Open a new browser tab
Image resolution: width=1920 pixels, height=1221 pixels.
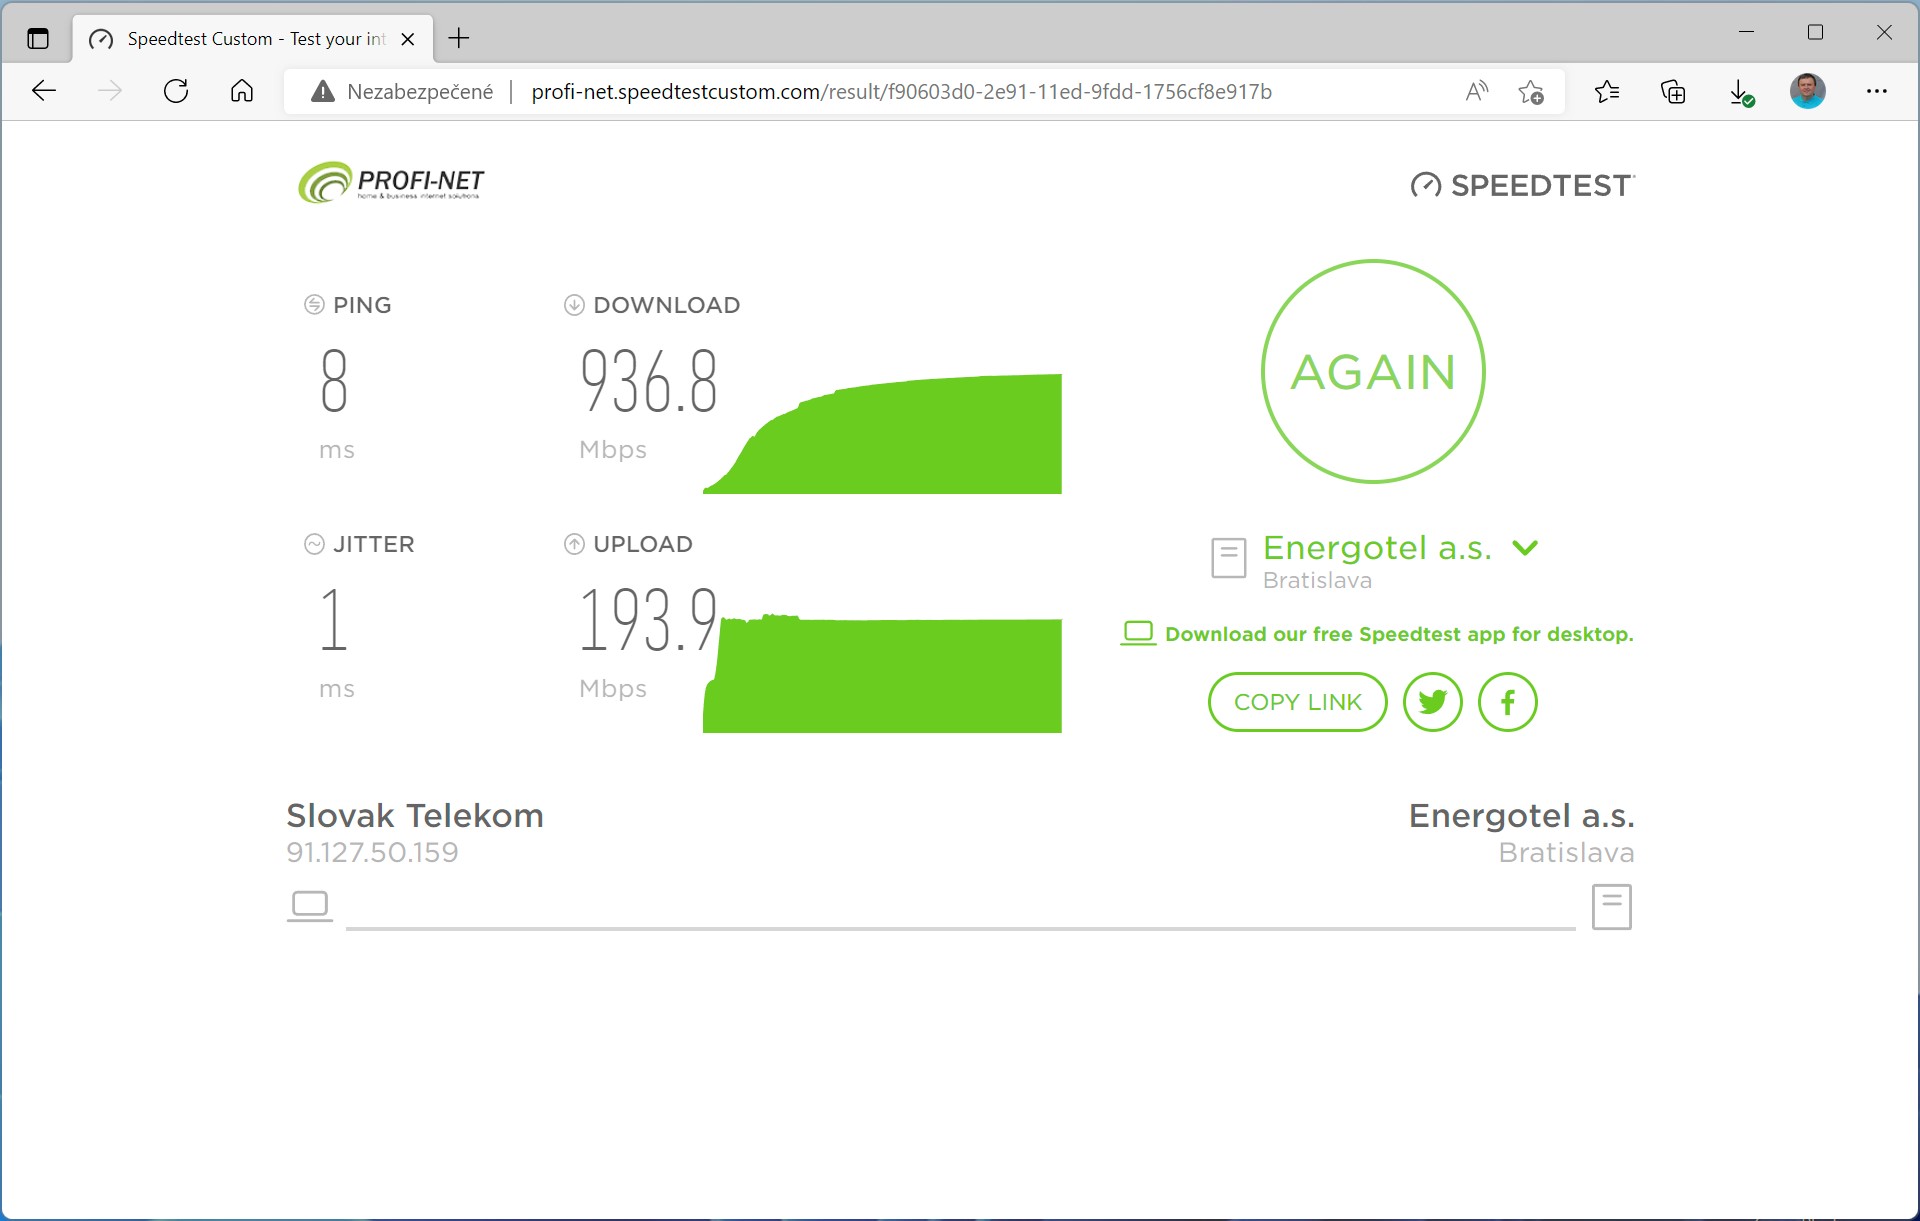tap(459, 39)
